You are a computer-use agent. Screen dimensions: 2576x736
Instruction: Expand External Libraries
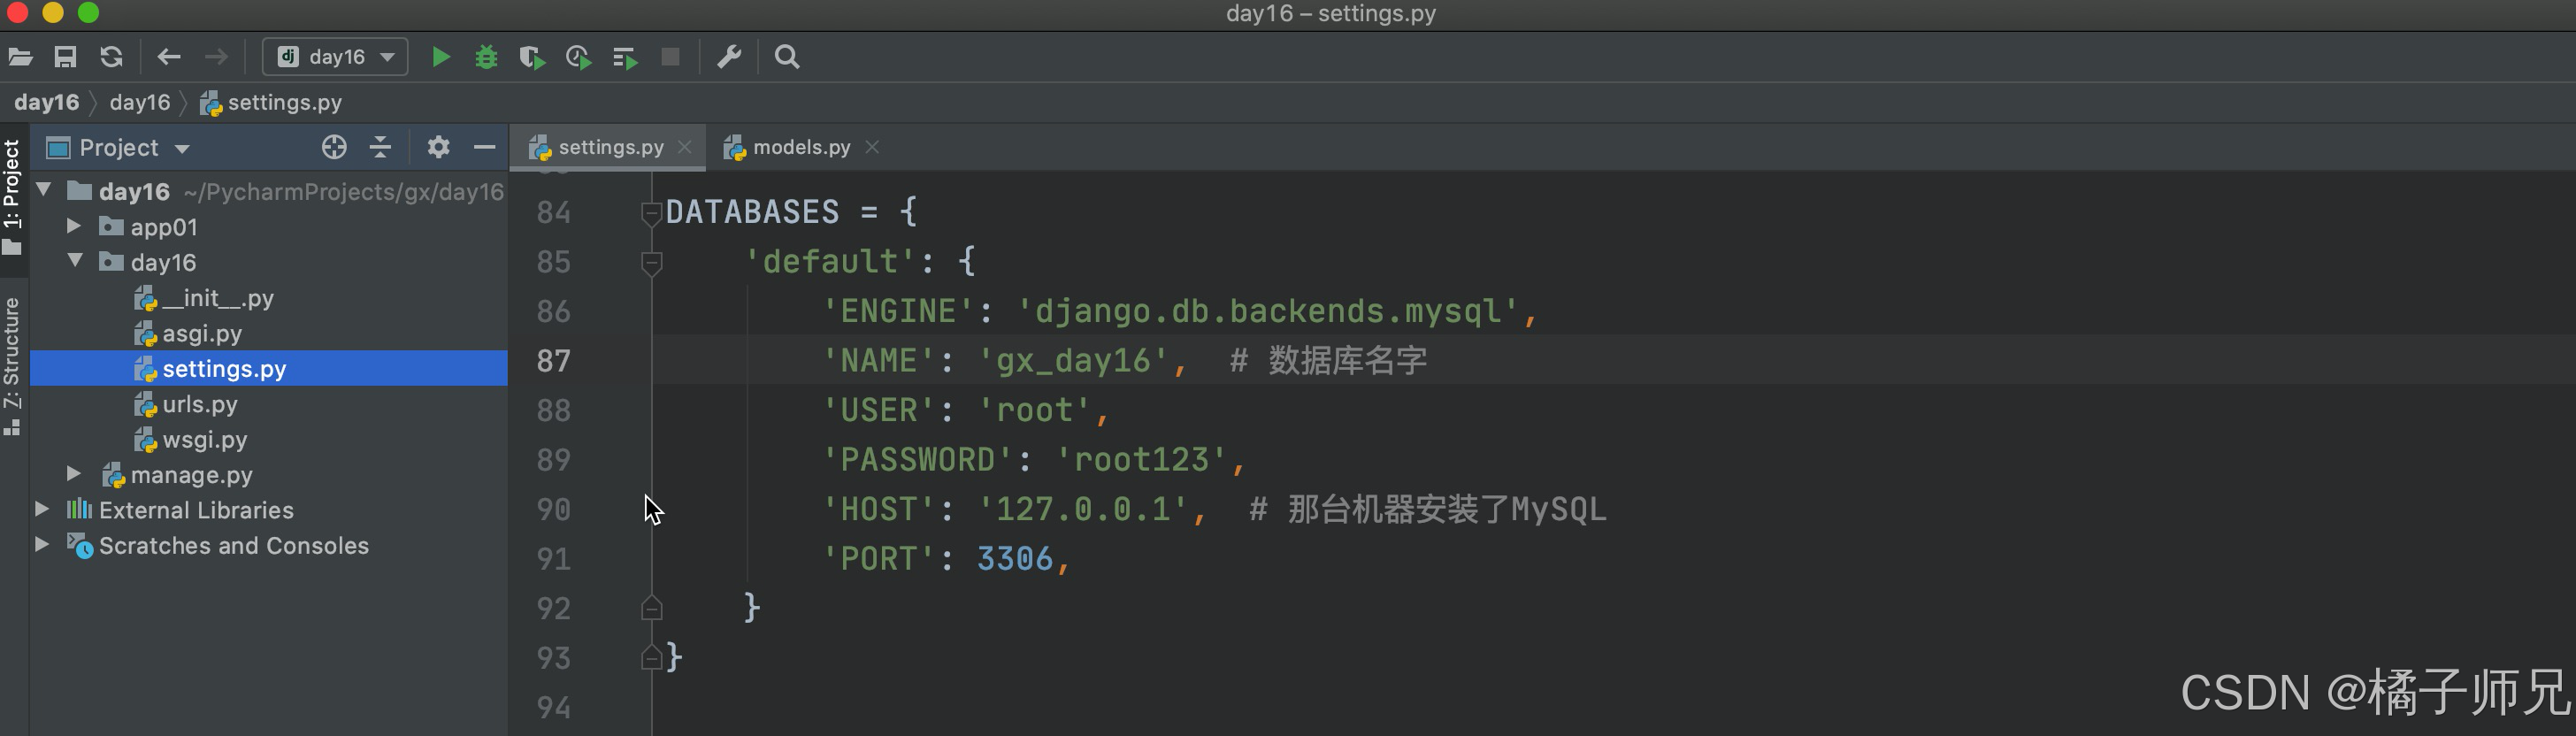[42, 509]
